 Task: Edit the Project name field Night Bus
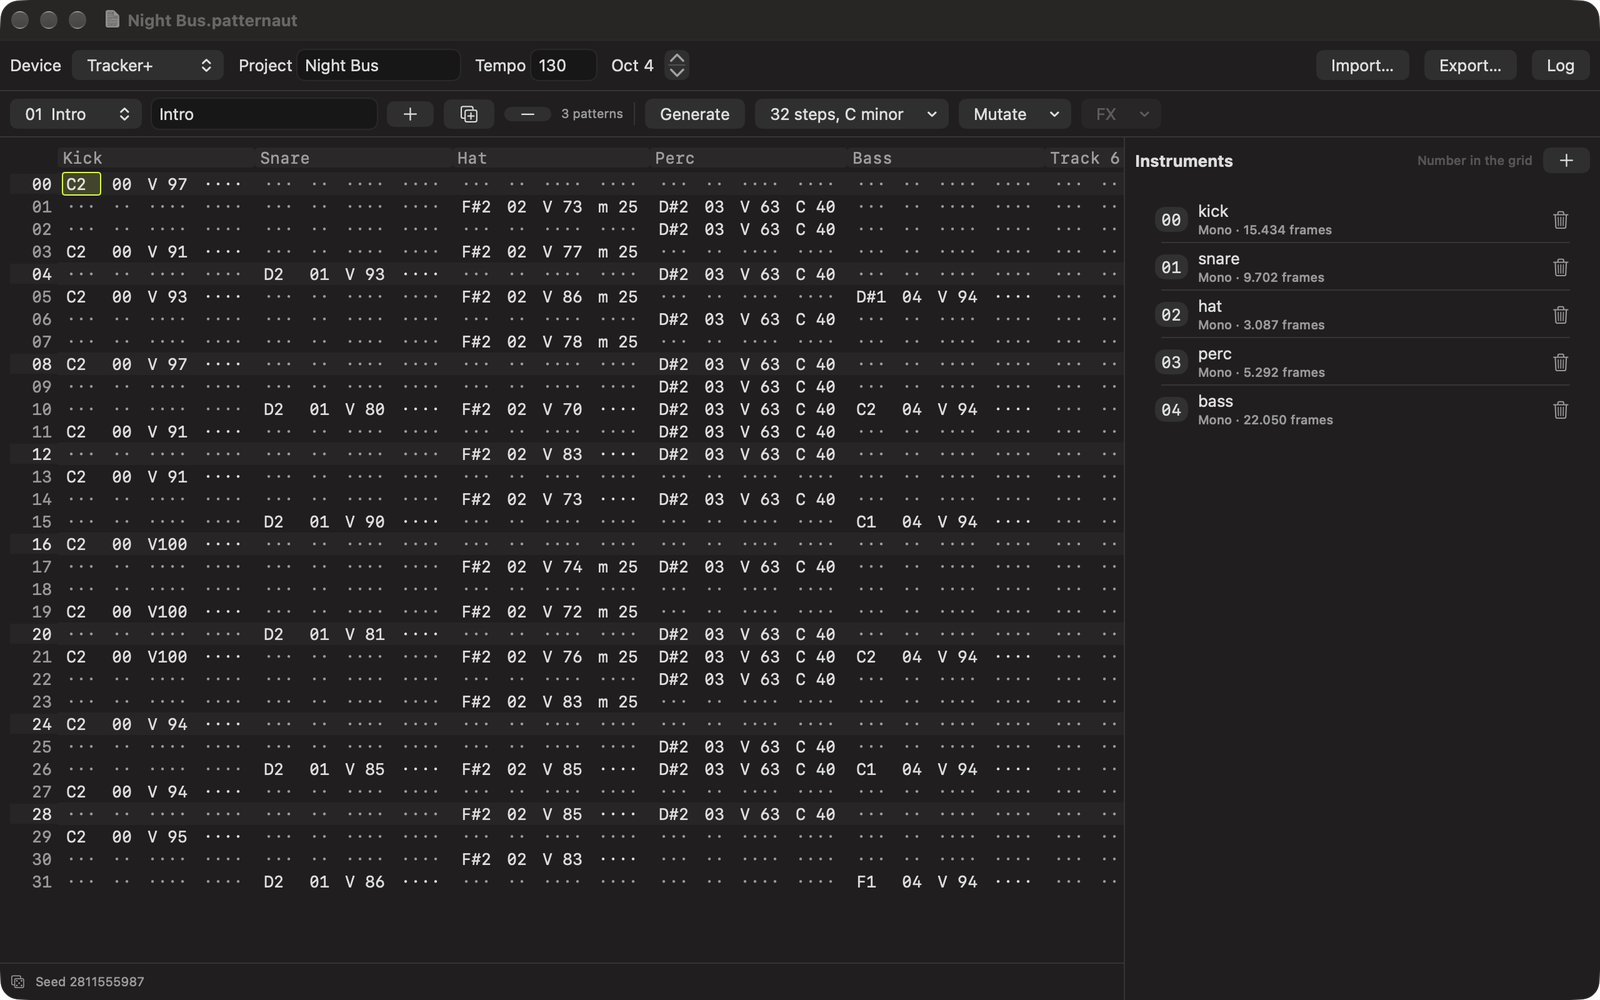[378, 65]
